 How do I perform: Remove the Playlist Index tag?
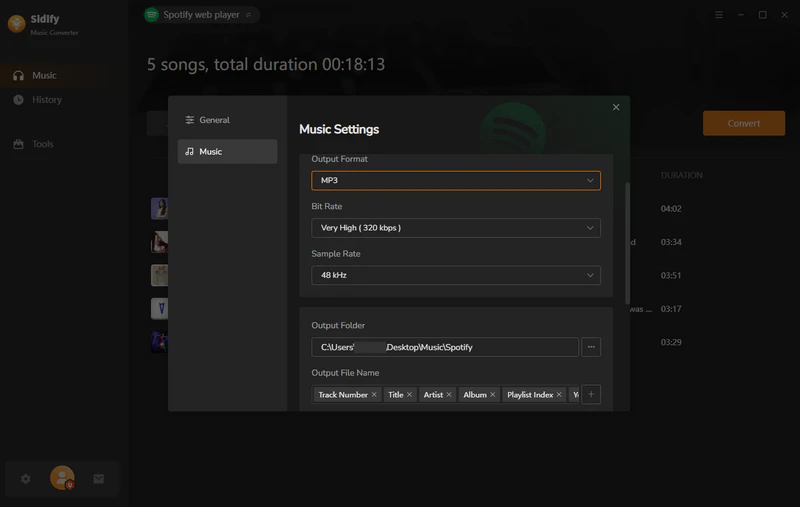click(x=560, y=395)
